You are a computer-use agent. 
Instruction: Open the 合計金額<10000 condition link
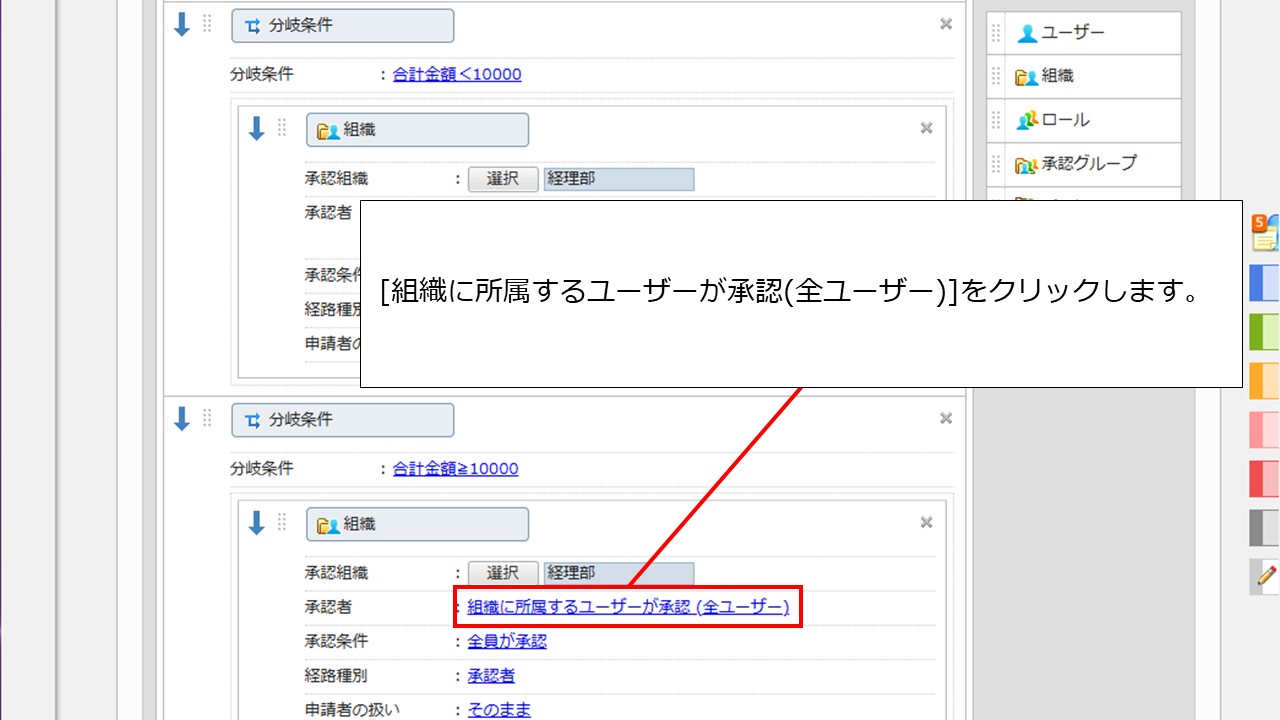[x=457, y=74]
